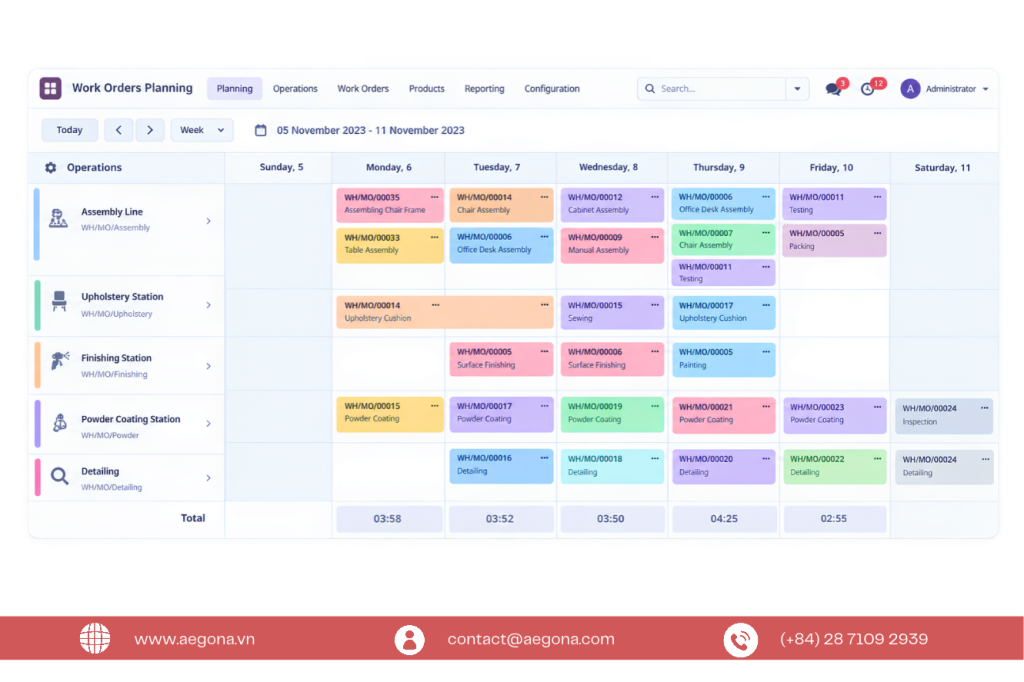Open the Work Orders menu
Screen dimensions: 1024x682
point(363,89)
